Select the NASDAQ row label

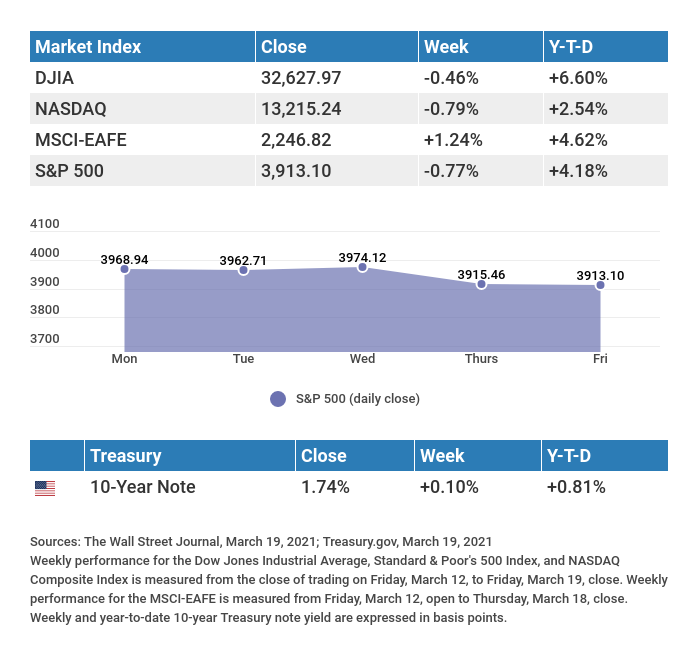71,108
